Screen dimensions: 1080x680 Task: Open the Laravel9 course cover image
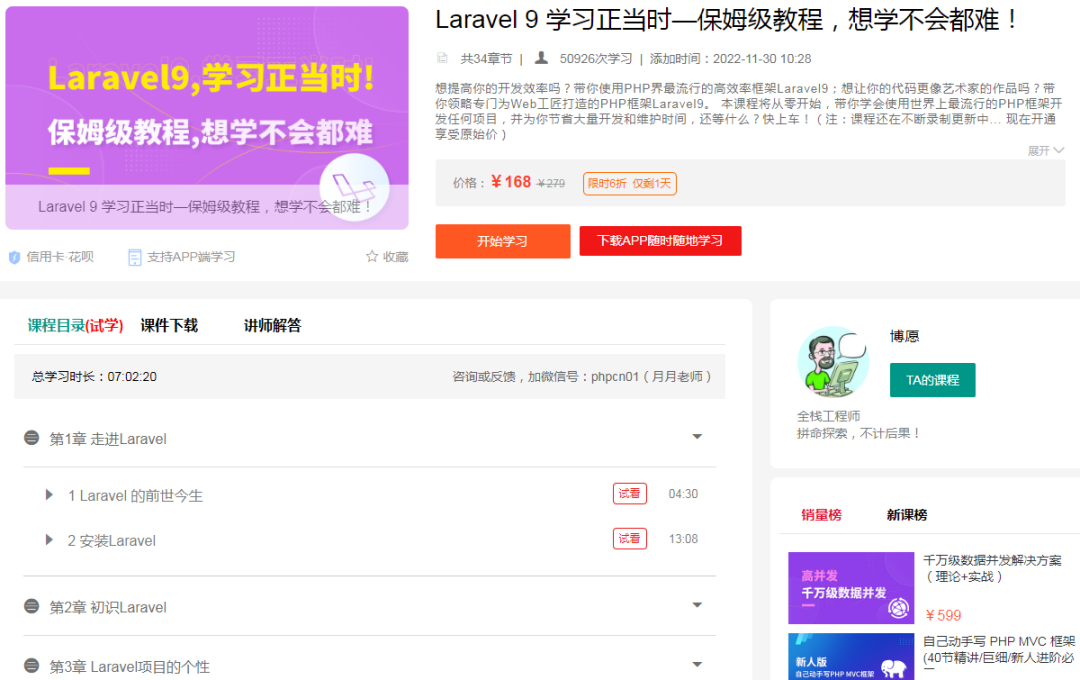click(x=207, y=118)
